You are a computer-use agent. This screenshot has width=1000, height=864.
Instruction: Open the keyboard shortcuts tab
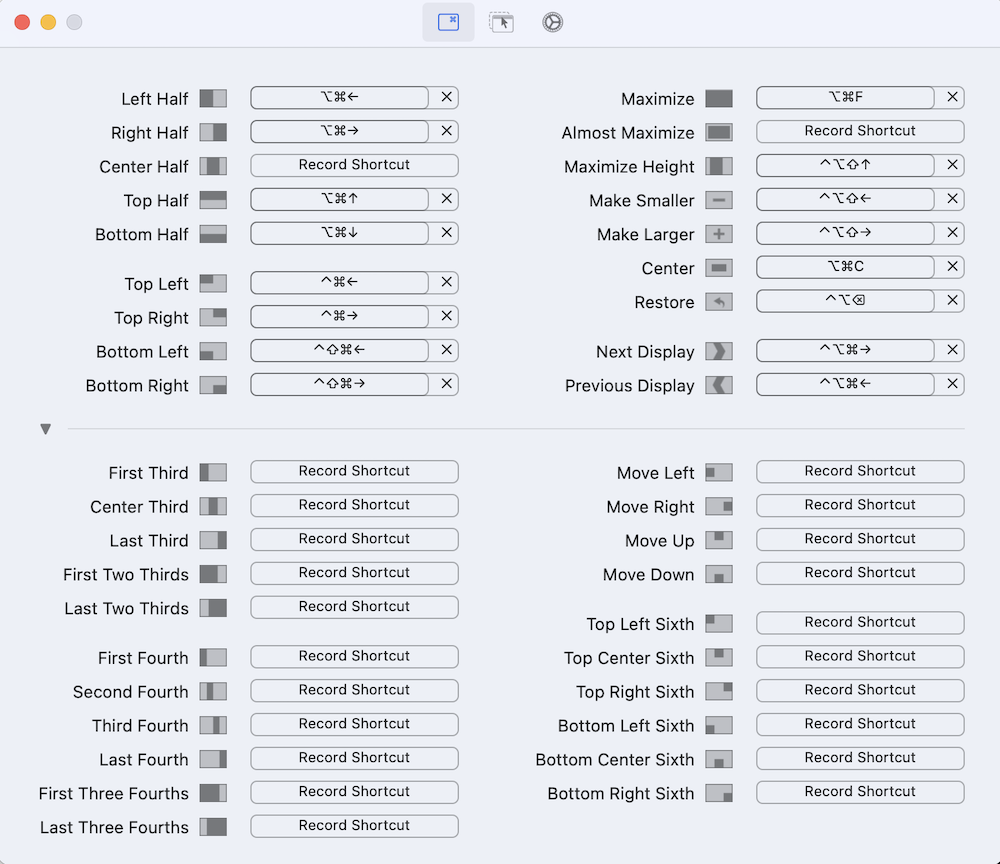[x=448, y=22]
